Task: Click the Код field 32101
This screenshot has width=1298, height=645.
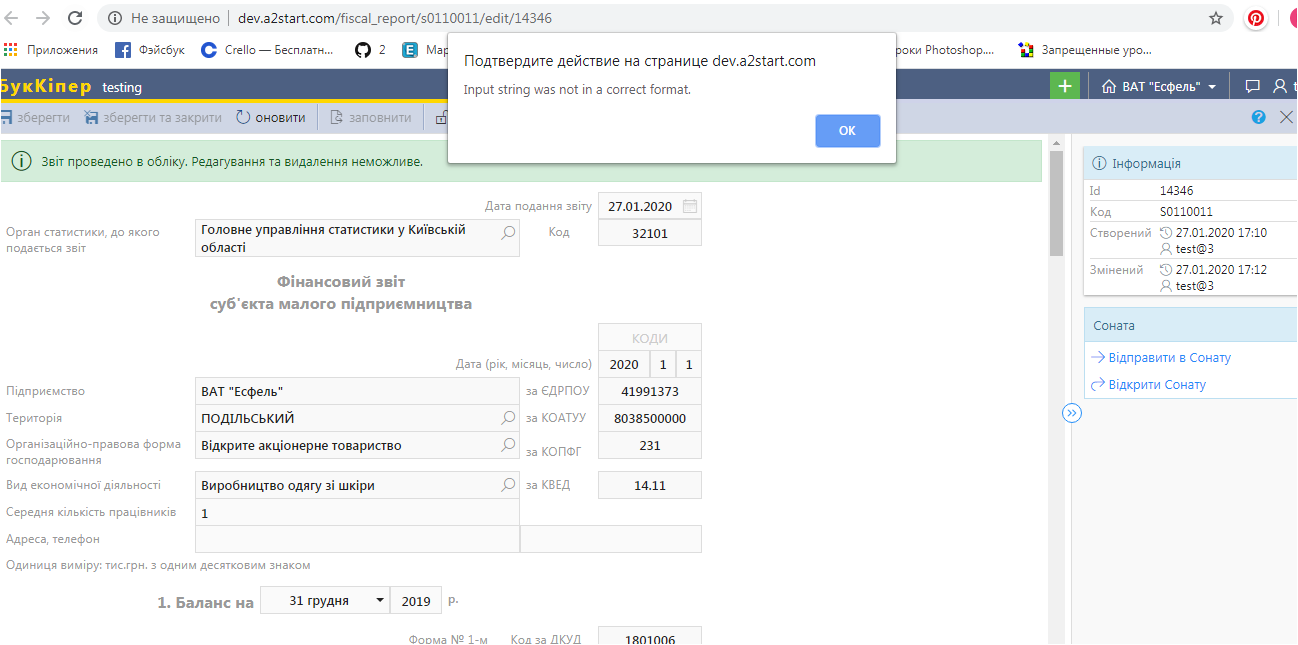Action: tap(650, 232)
